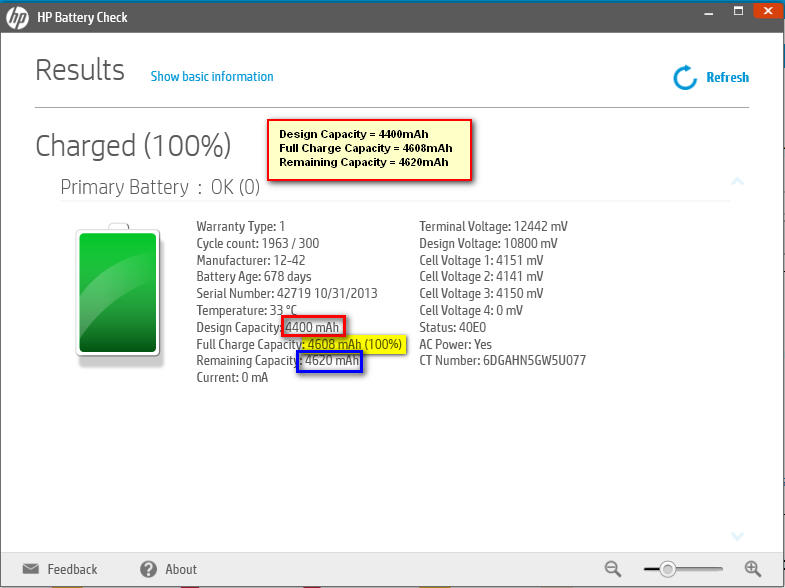Click the 'Charged (100%)' status text
Screen dimensions: 785x588
[133, 146]
